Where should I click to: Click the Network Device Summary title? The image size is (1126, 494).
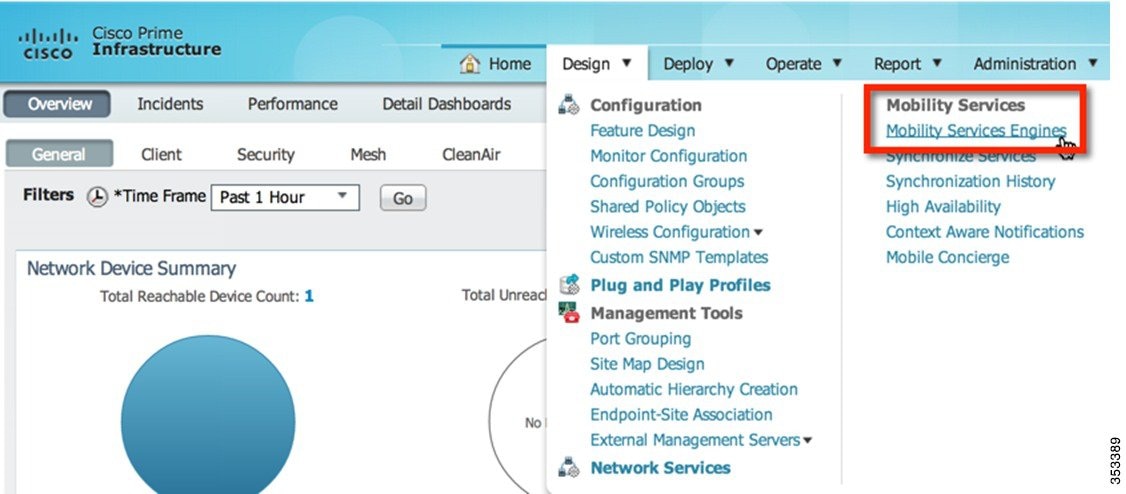[x=131, y=269]
